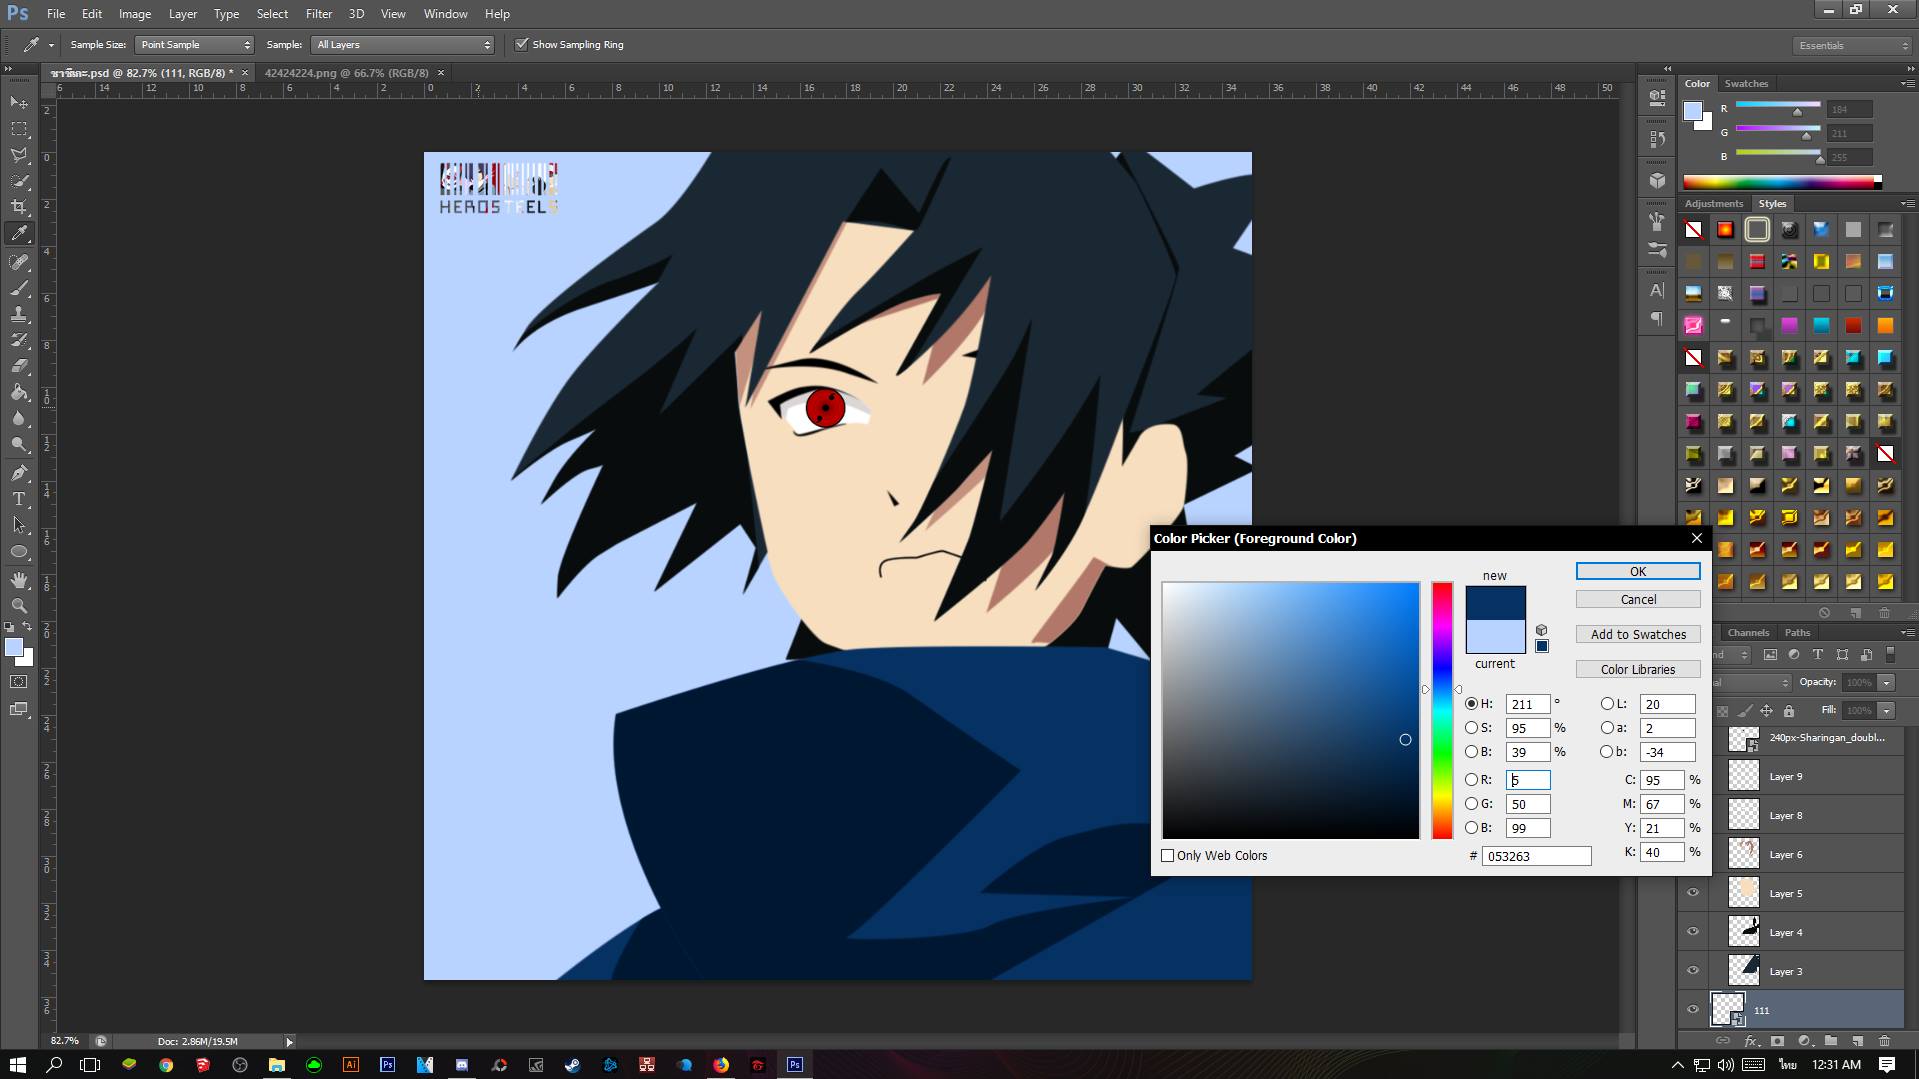
Task: Select the Rectangular Marquee tool
Action: coord(19,129)
